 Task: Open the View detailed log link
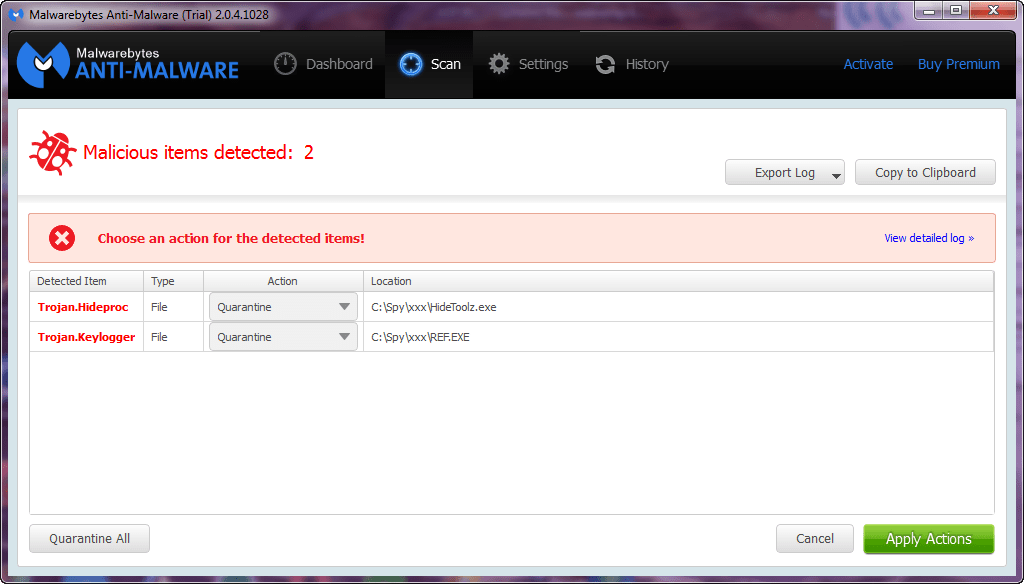pyautogui.click(x=929, y=238)
